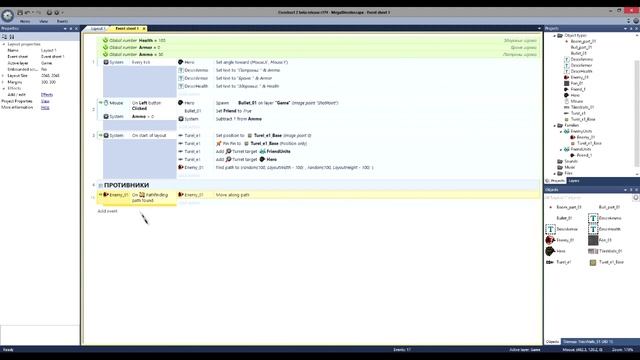The height and width of the screenshot is (360, 640).
Task: Click the Save icon in quick toolbar
Action: click(x=20, y=13)
